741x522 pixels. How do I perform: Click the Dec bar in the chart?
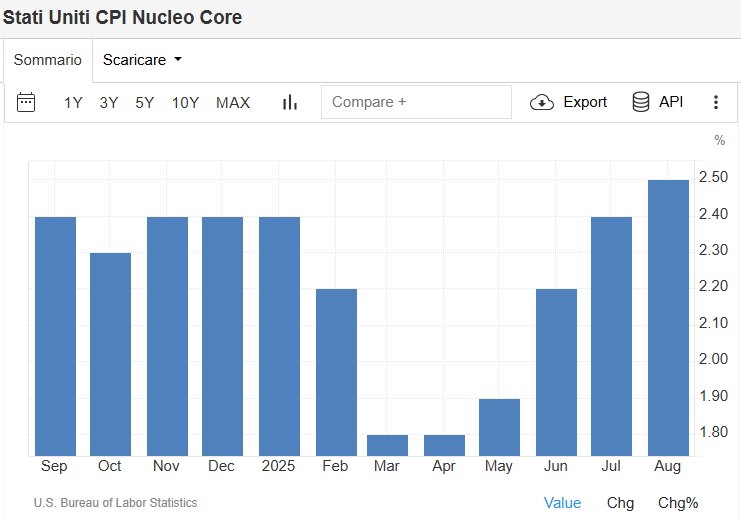pyautogui.click(x=223, y=336)
